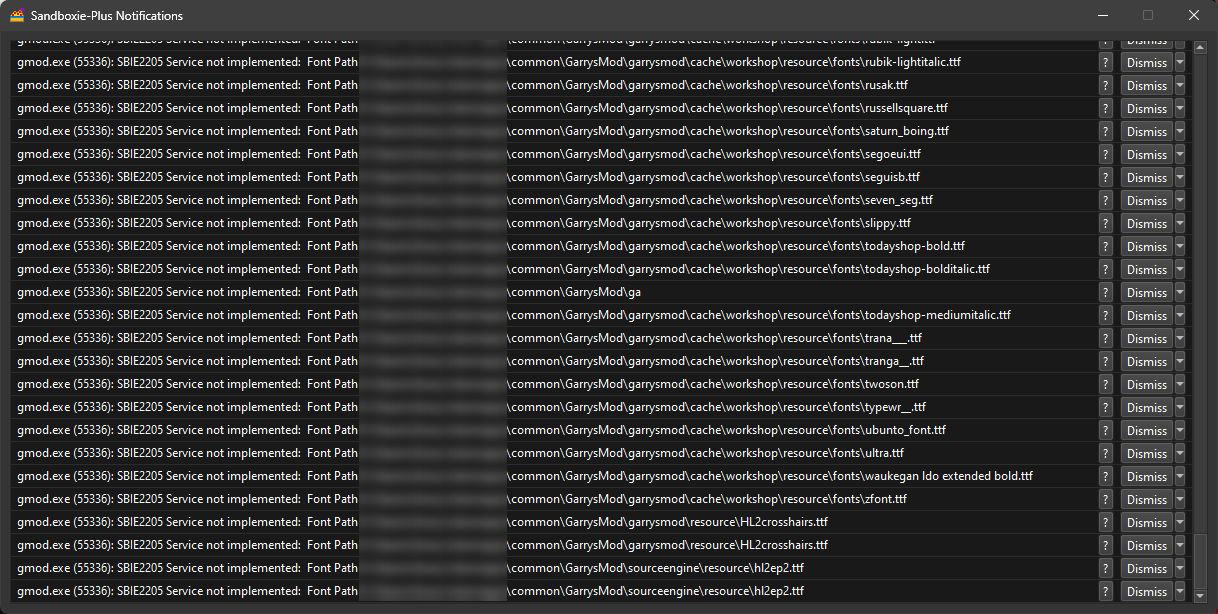This screenshot has height=614, width=1218.
Task: Click help icon on the rusak.ttf notification
Action: pyautogui.click(x=1105, y=85)
